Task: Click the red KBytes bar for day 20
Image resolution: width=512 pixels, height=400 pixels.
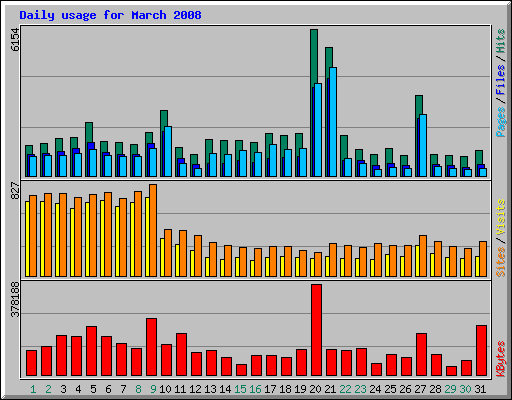Action: pyautogui.click(x=316, y=330)
